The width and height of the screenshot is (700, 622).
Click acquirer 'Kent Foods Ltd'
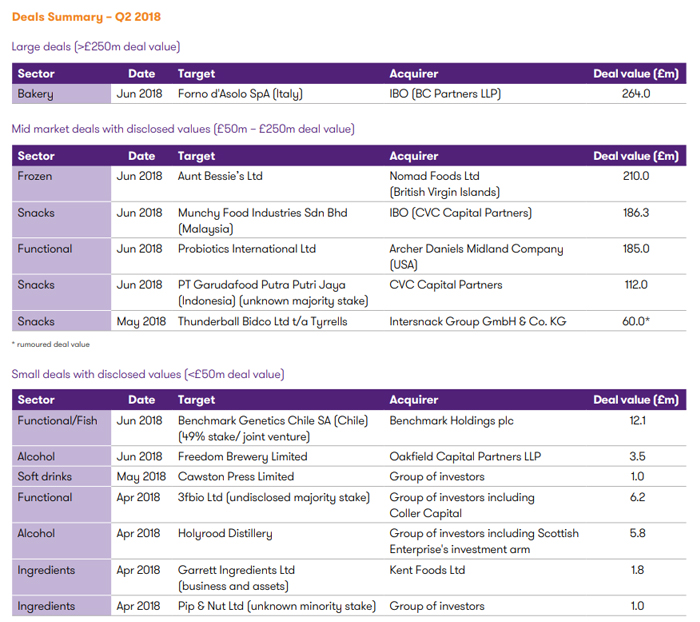coord(427,570)
